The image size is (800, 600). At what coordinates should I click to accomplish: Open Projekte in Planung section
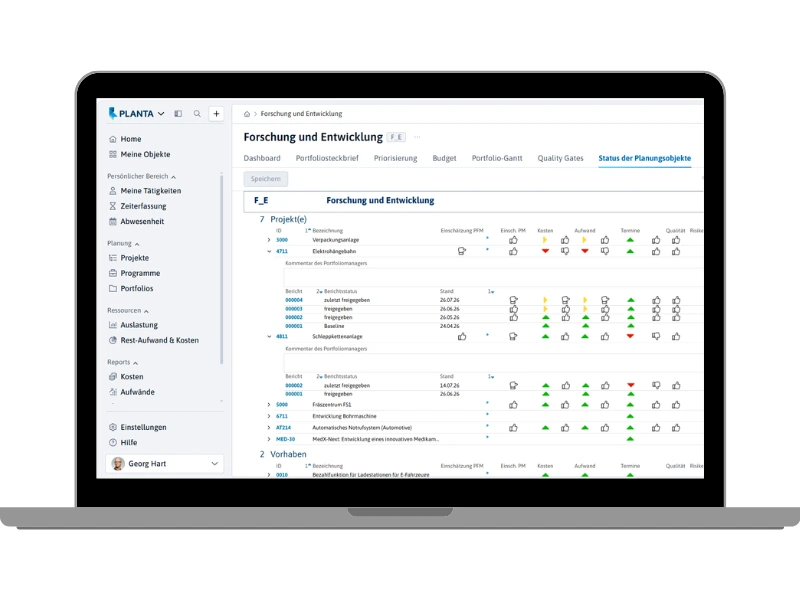point(129,258)
